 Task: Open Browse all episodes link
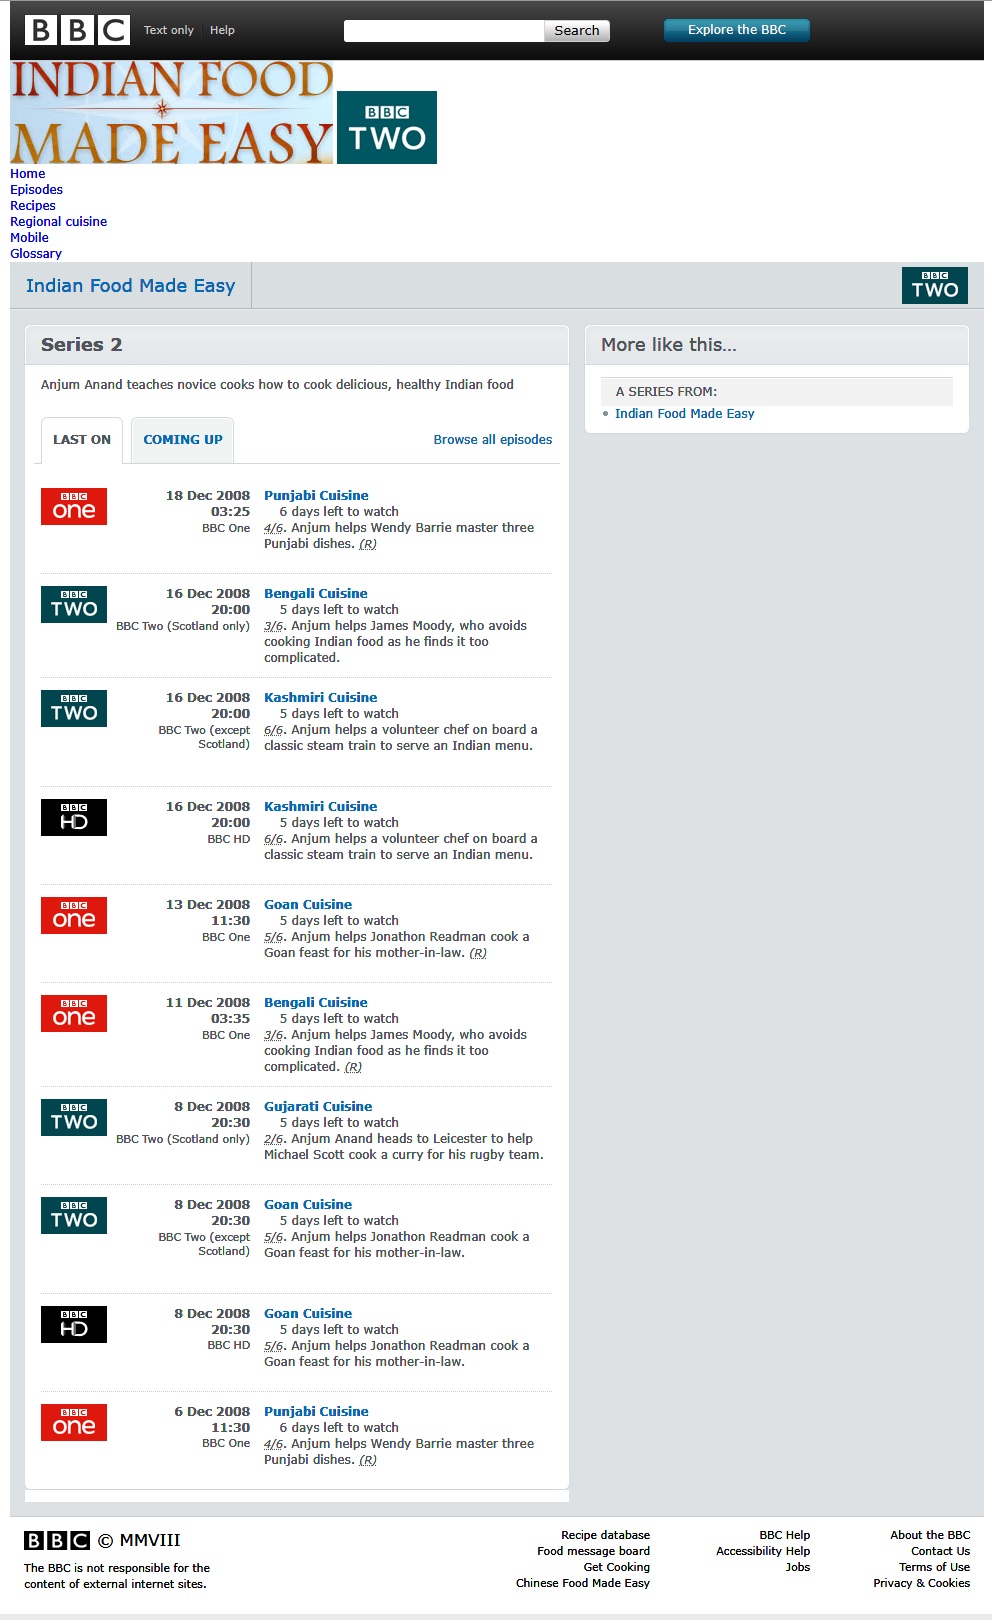pyautogui.click(x=493, y=439)
